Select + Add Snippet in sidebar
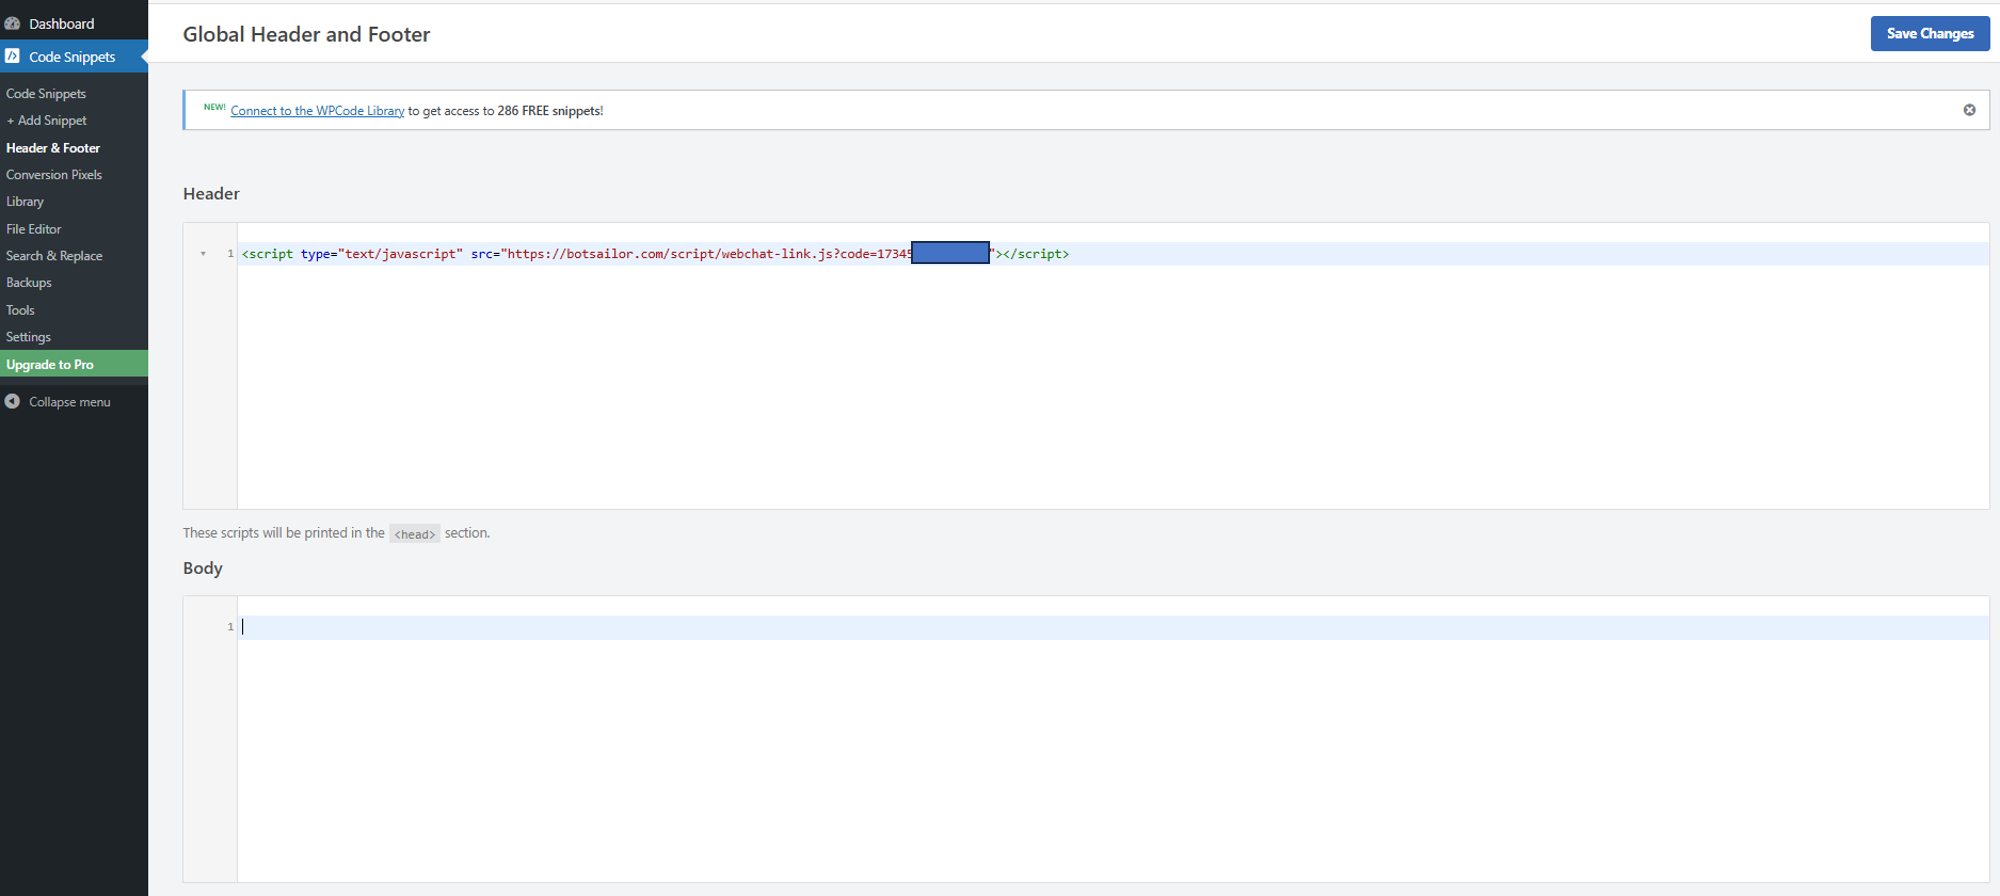2000x896 pixels. tap(47, 120)
